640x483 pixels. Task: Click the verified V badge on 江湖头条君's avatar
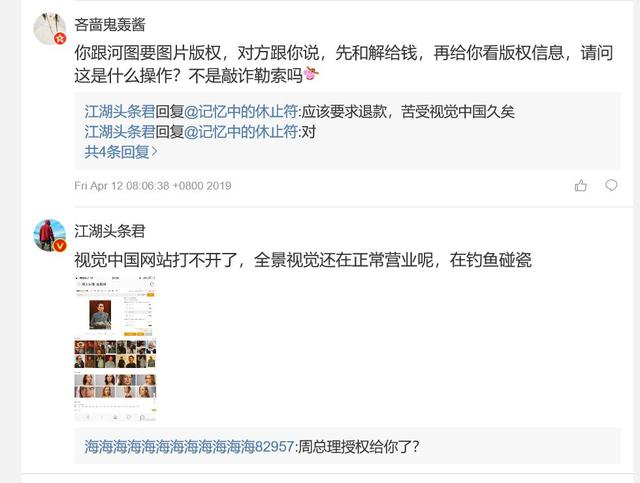tap(60, 246)
